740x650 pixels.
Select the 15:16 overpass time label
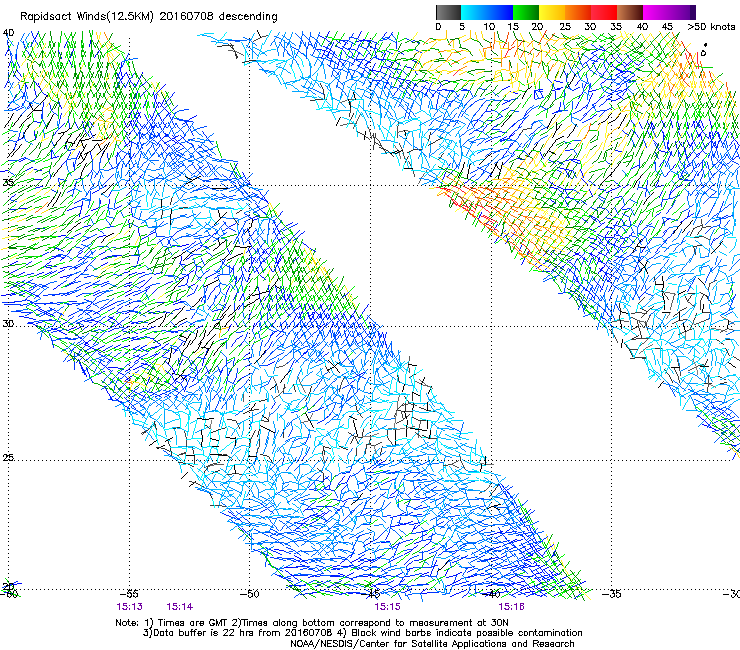pos(511,607)
